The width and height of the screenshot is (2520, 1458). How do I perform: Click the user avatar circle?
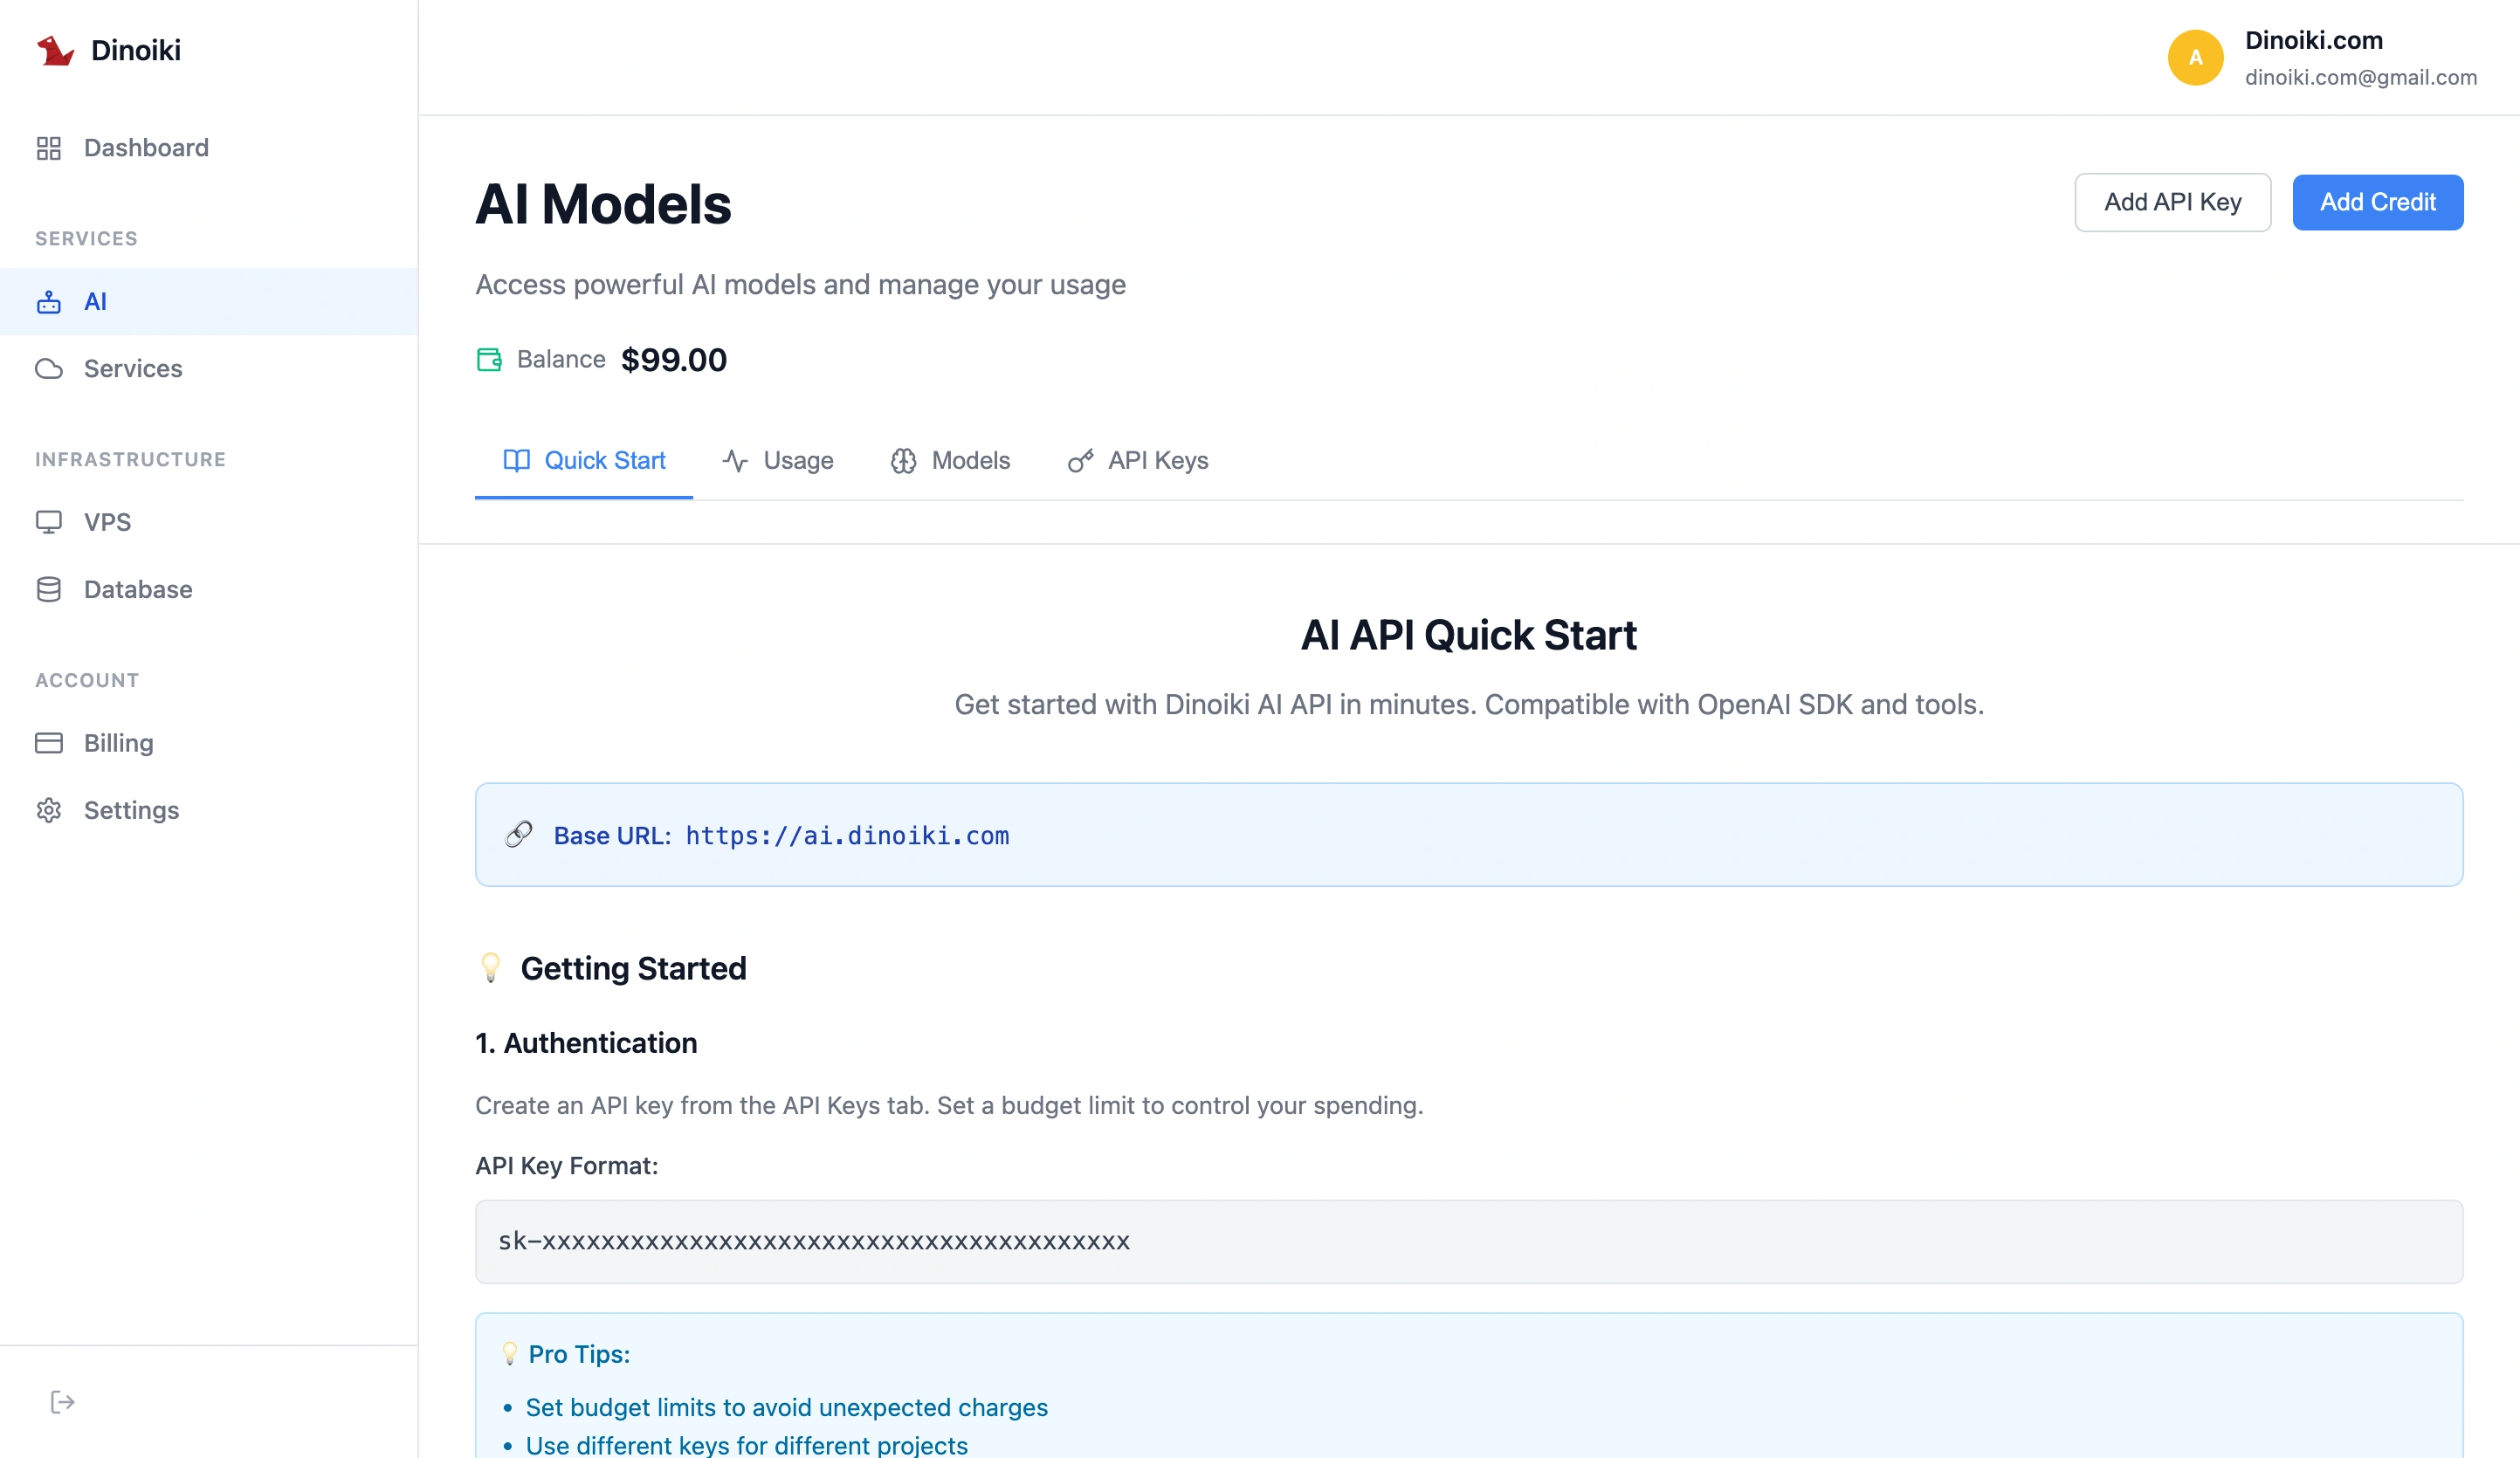point(2195,58)
